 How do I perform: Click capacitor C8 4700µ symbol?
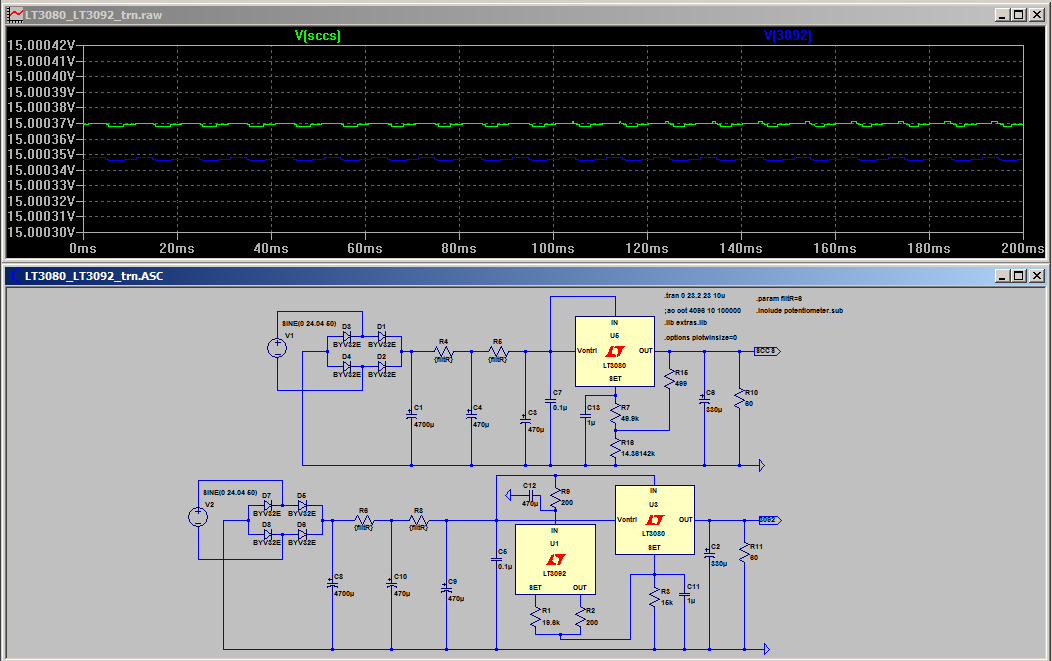pyautogui.click(x=332, y=585)
